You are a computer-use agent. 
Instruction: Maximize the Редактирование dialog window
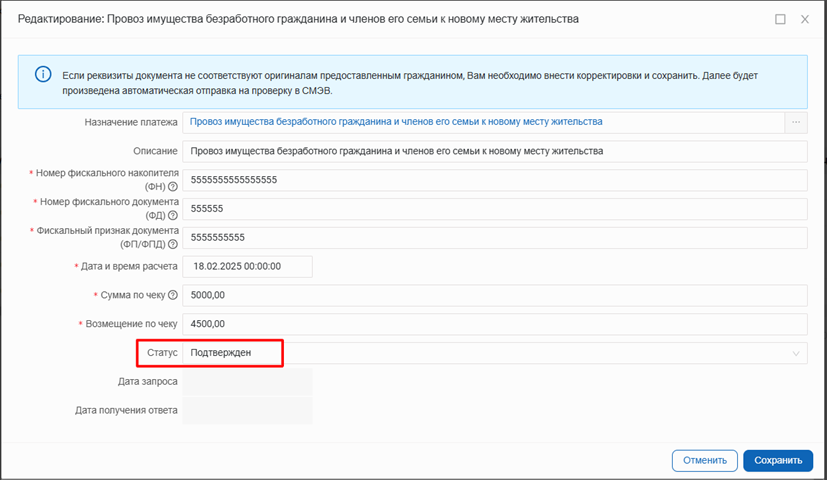pyautogui.click(x=780, y=19)
